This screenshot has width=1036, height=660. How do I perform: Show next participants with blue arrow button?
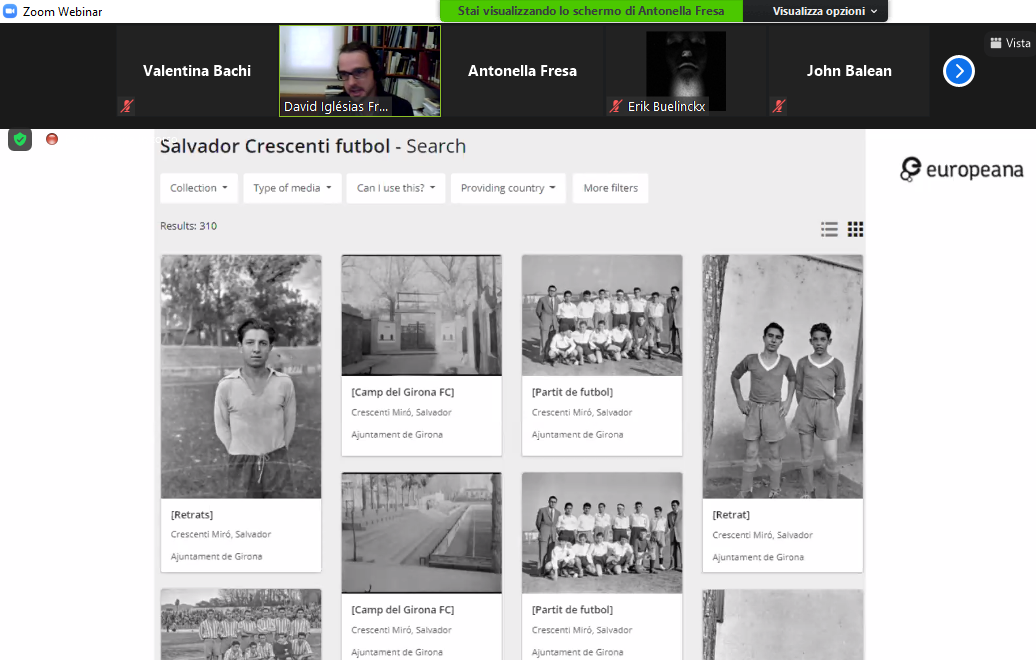959,71
